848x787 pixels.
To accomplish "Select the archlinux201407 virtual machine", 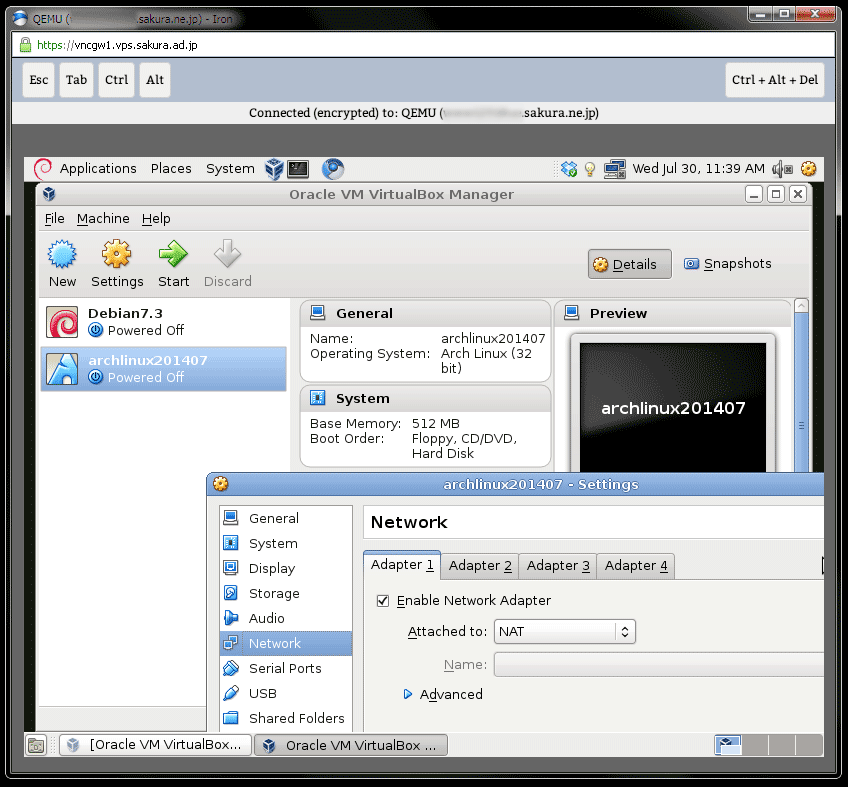I will (163, 369).
